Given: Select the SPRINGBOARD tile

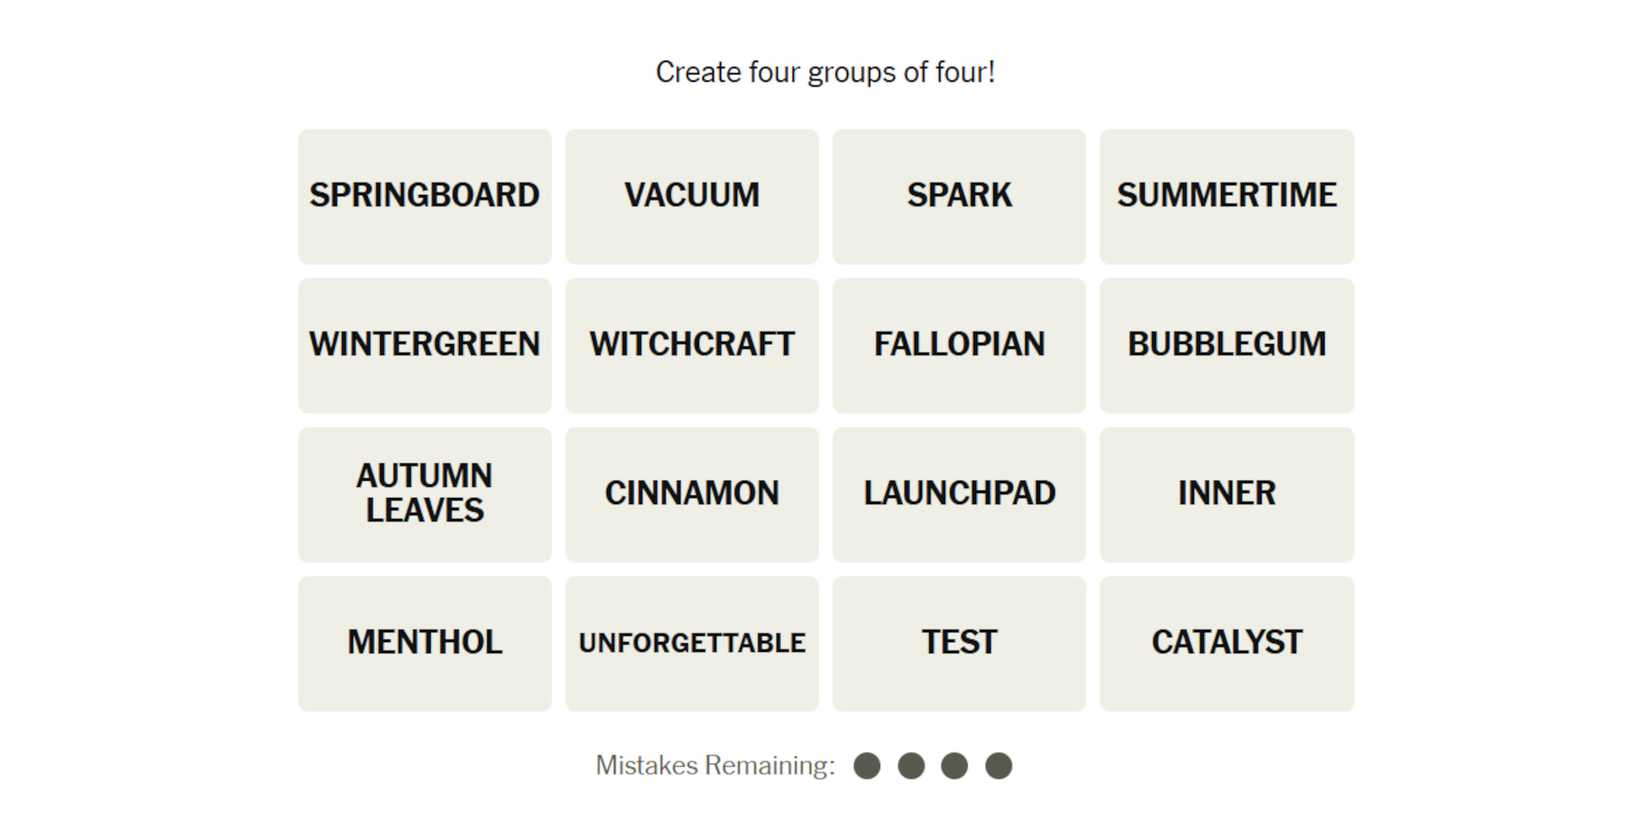Looking at the screenshot, I should click(x=424, y=196).
